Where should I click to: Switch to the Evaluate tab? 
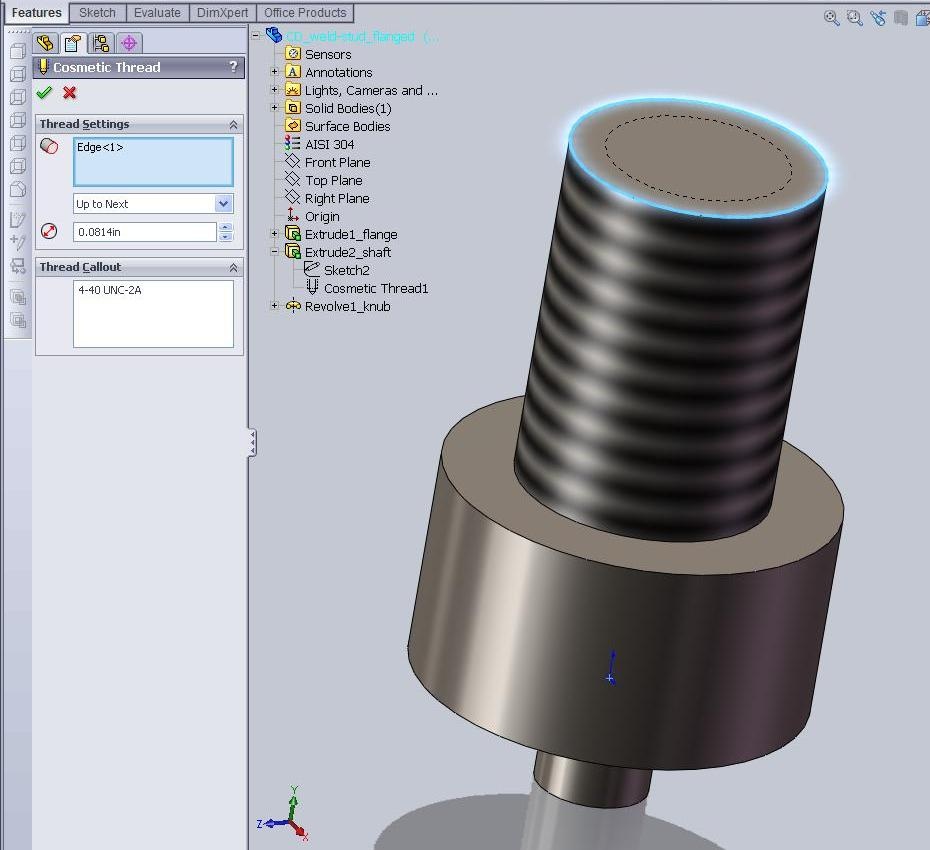tap(157, 12)
